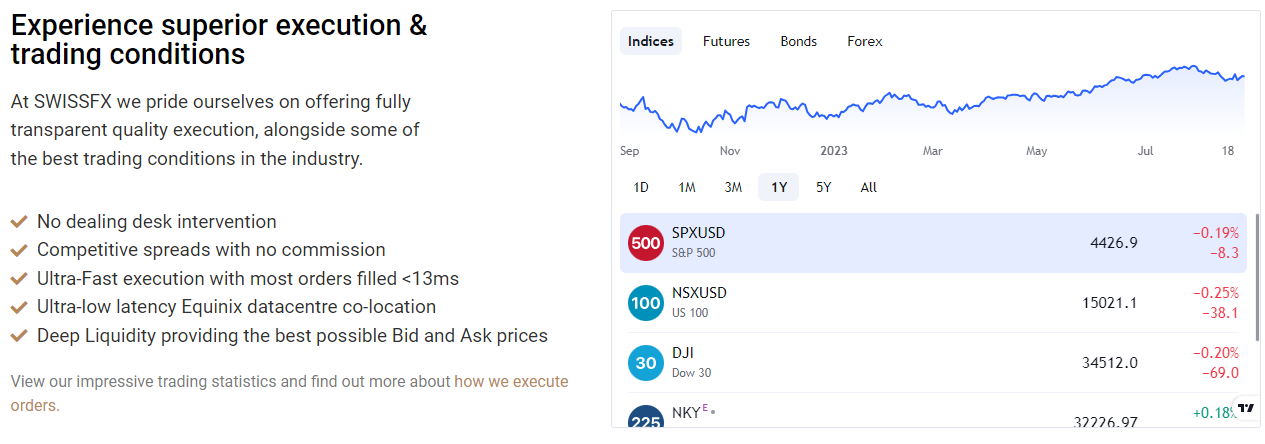Click the red S&P 500 icon
Viewport: 1265px width, 444px height.
tap(645, 243)
